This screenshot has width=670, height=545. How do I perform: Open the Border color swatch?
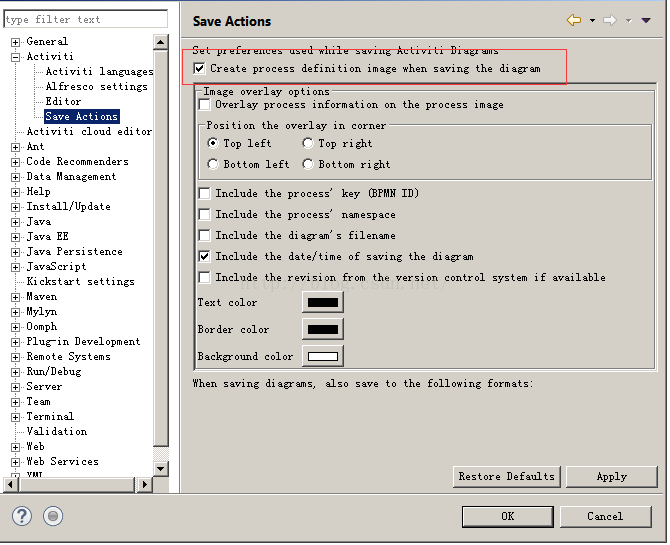(x=323, y=329)
